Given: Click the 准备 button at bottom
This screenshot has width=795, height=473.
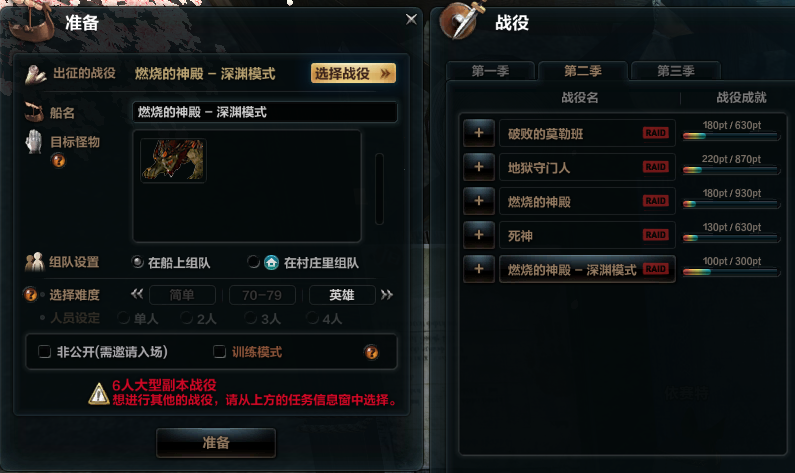Looking at the screenshot, I should click(x=216, y=443).
